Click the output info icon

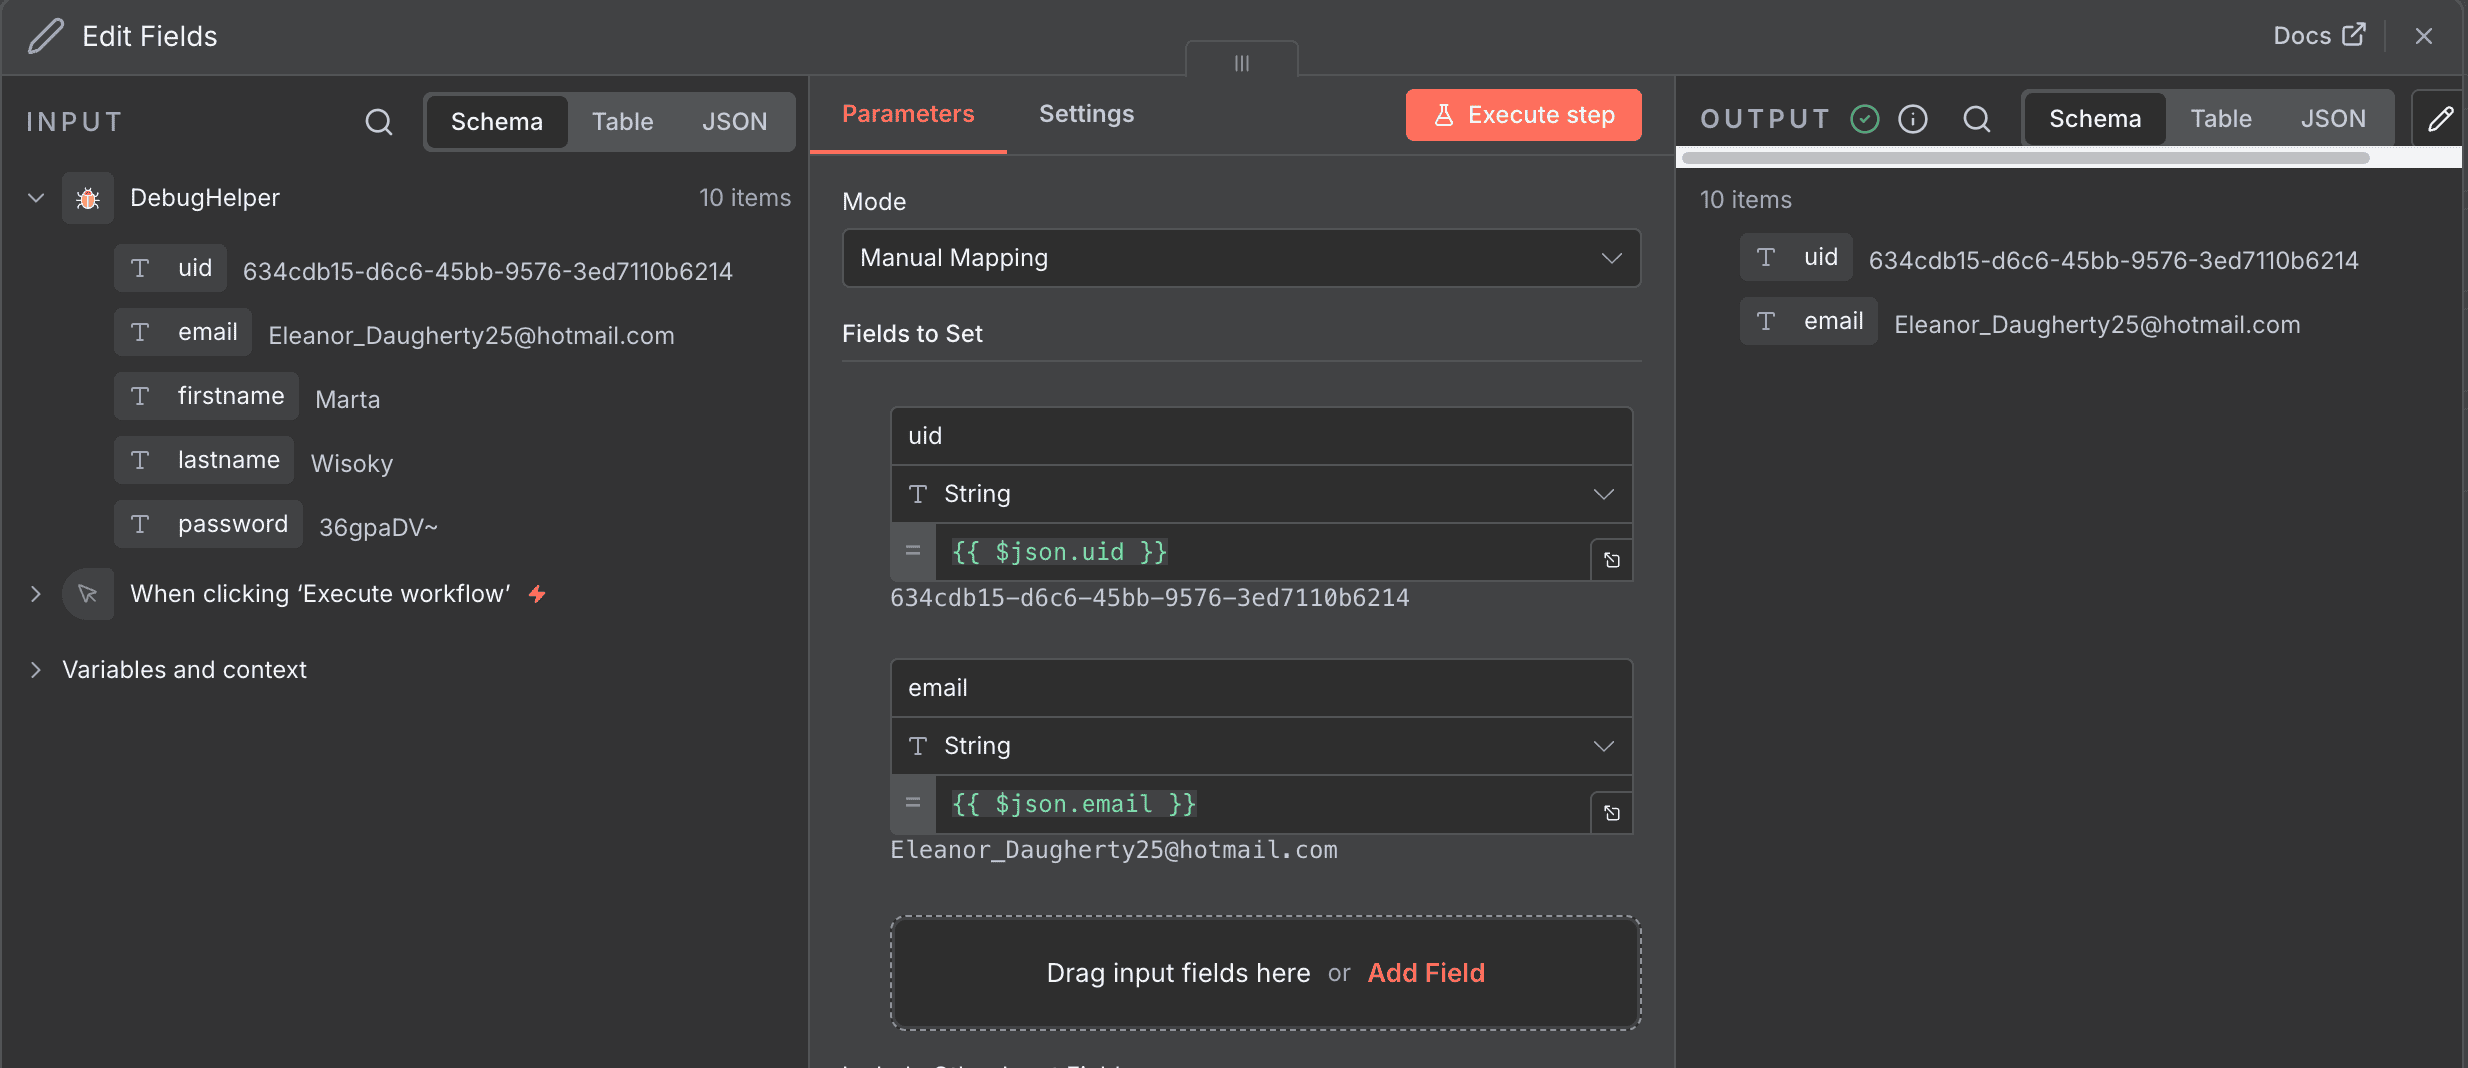pos(1912,119)
